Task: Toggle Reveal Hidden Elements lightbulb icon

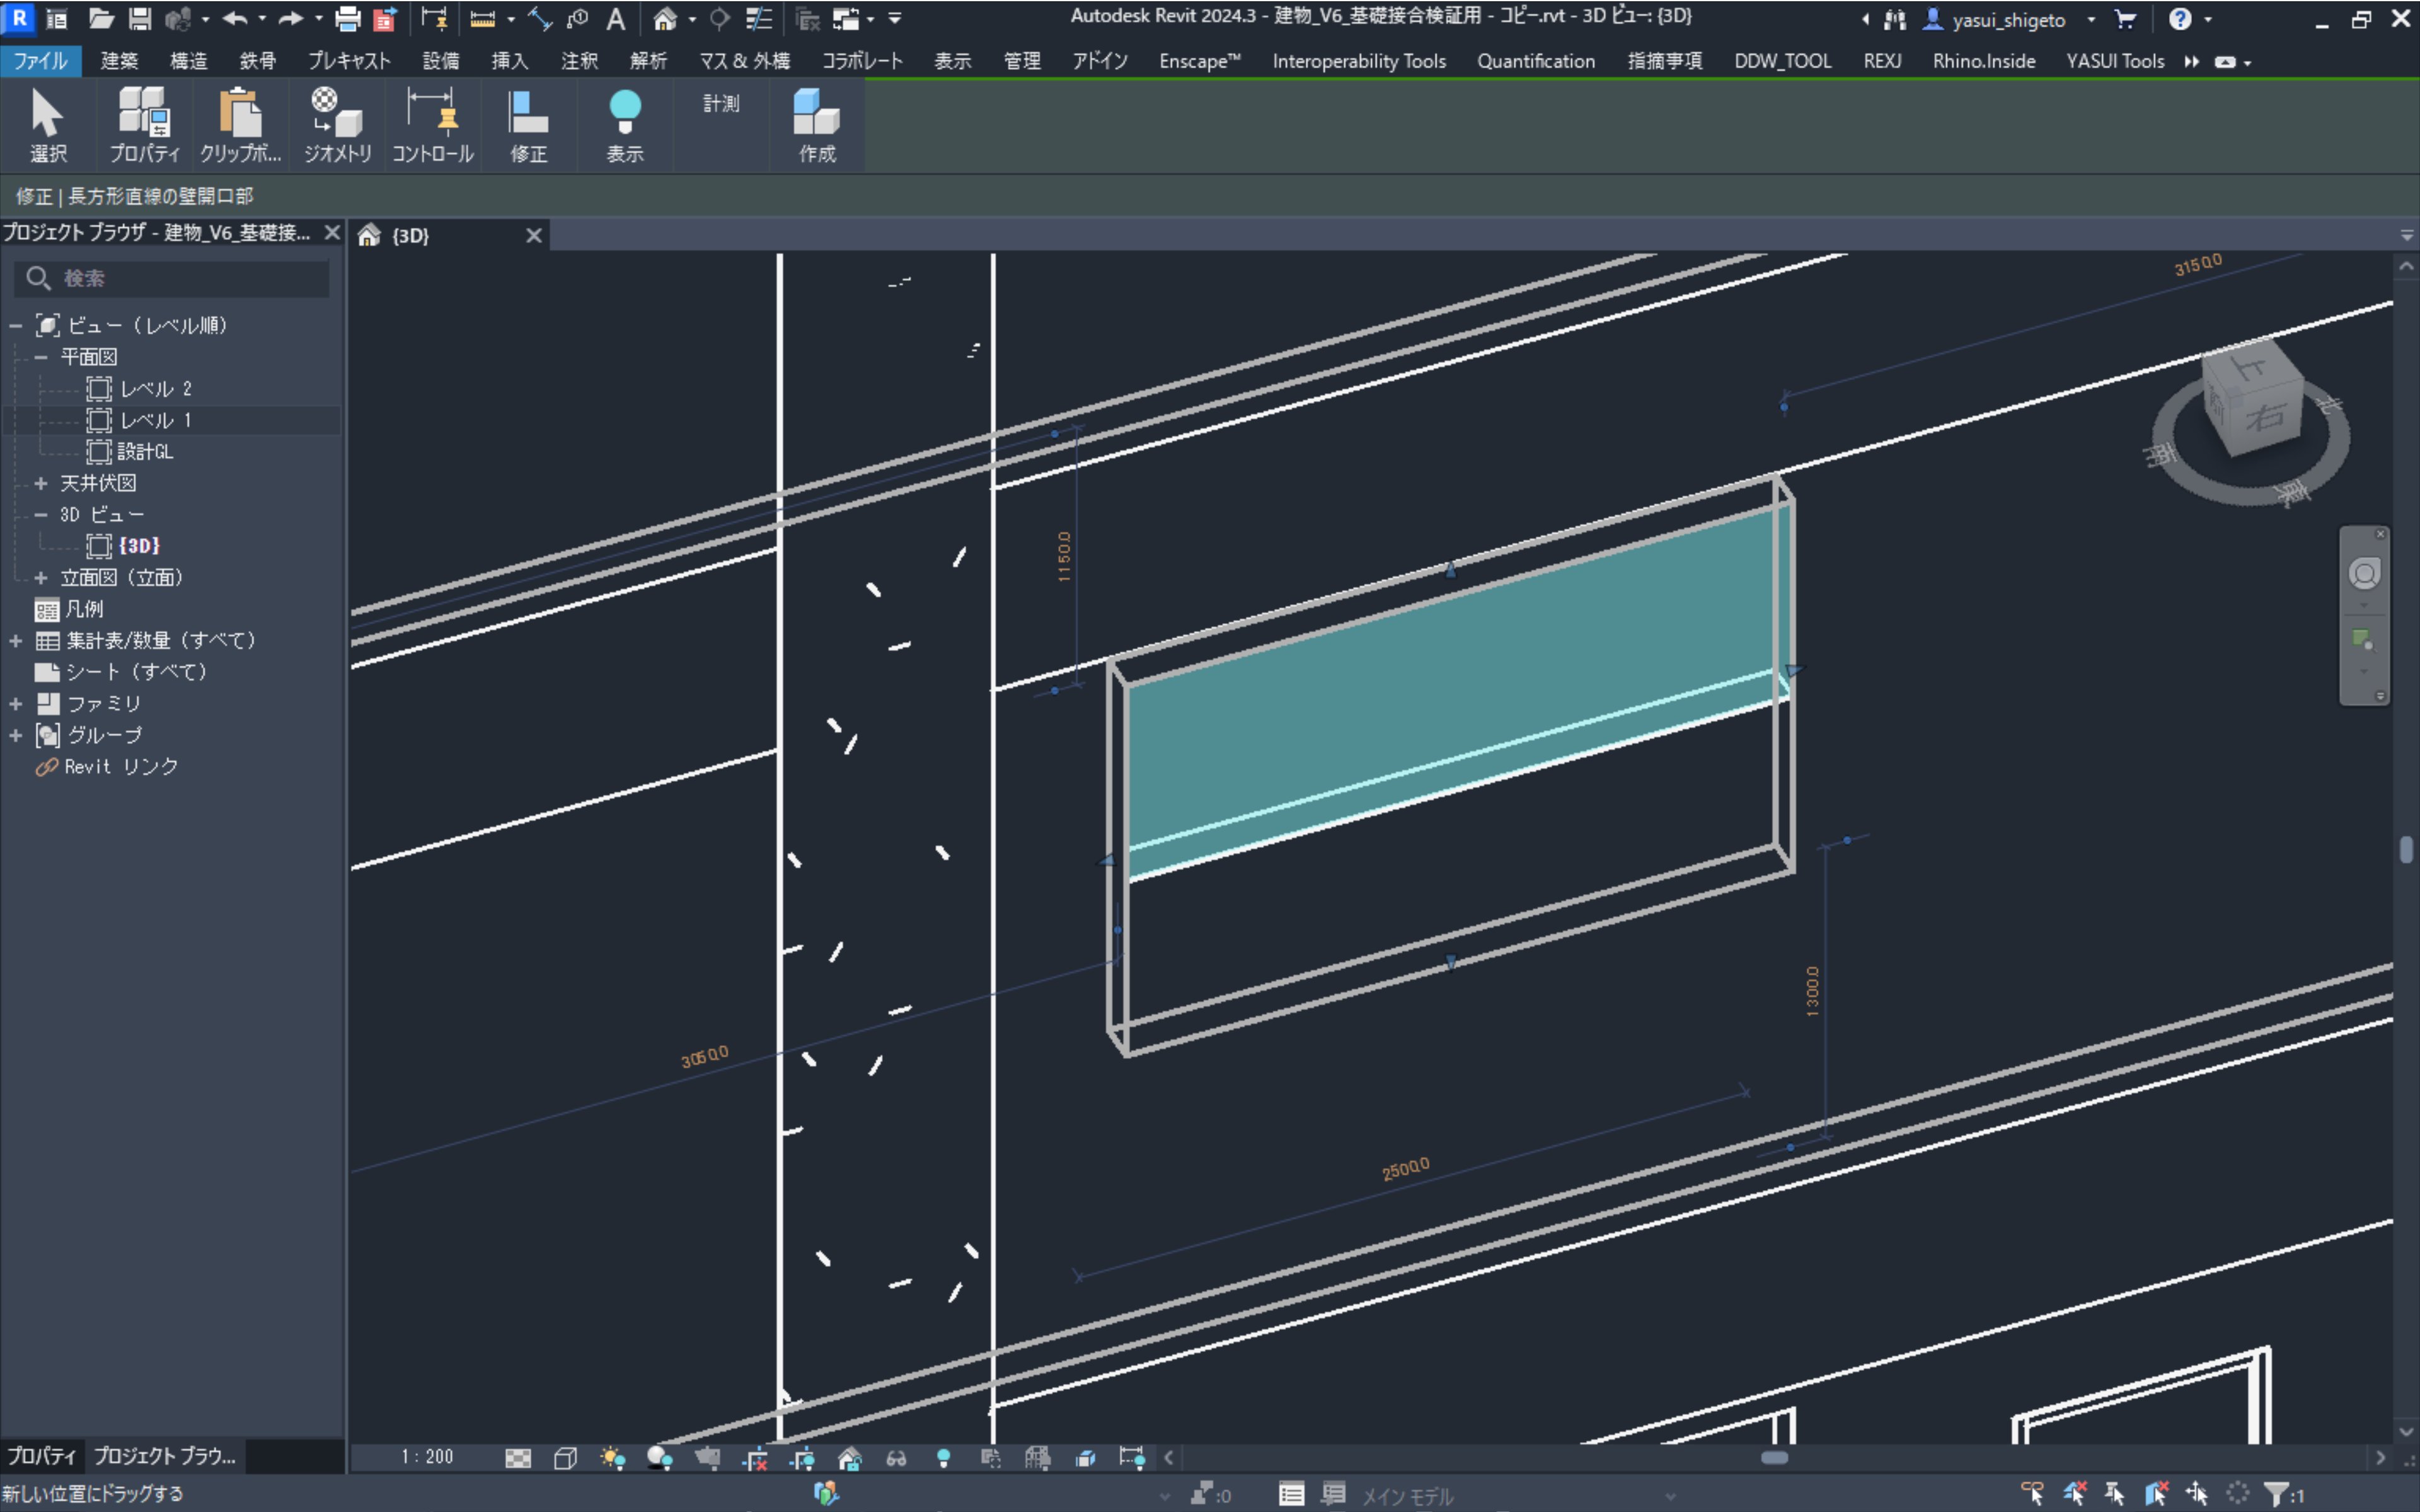Action: click(943, 1458)
